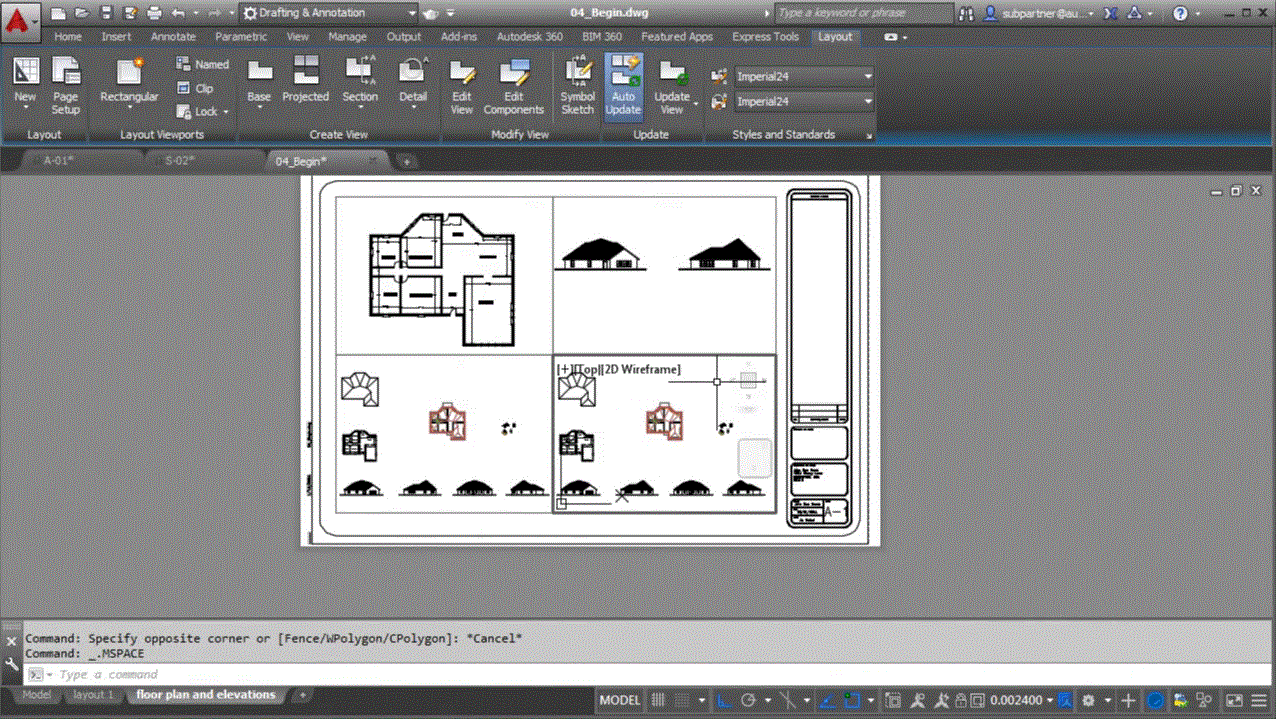The image size is (1276, 719).
Task: Click the ViewCube in the active viewport
Action: pos(748,381)
